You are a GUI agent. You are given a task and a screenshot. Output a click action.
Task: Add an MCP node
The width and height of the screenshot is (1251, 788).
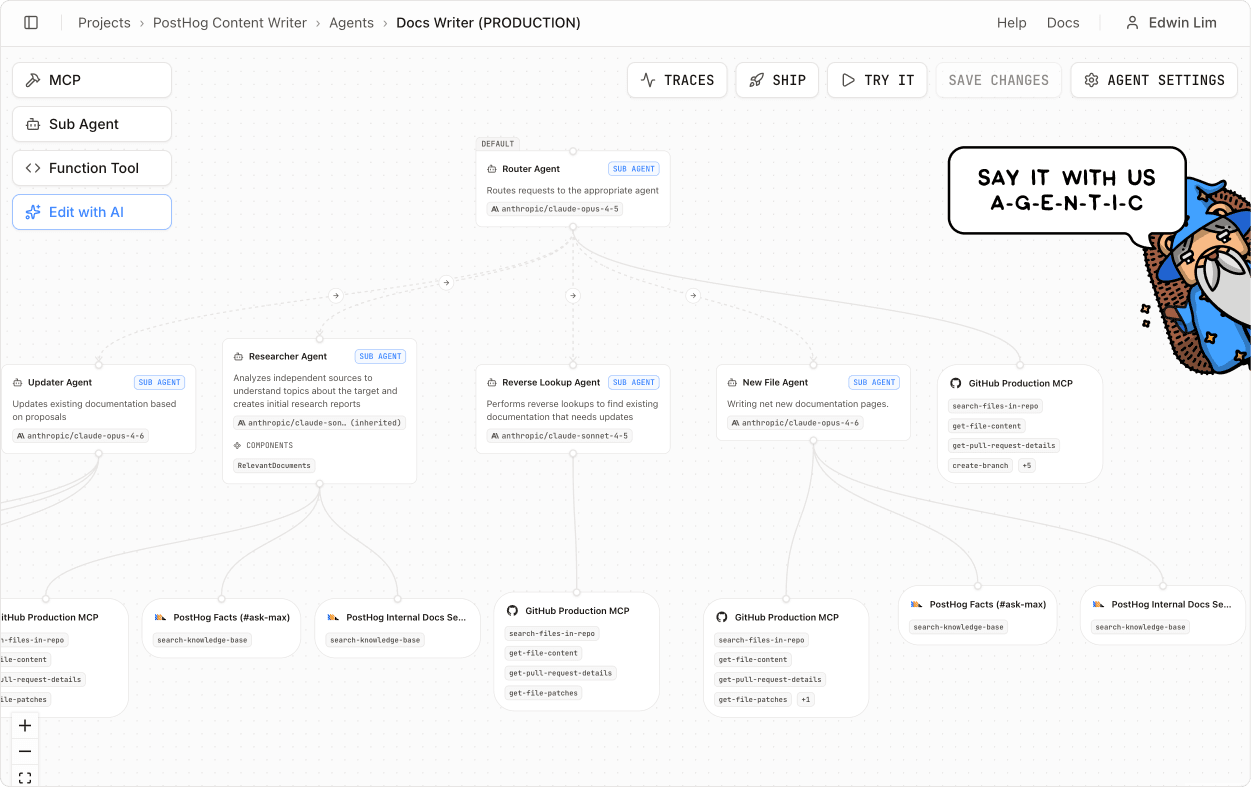point(92,80)
